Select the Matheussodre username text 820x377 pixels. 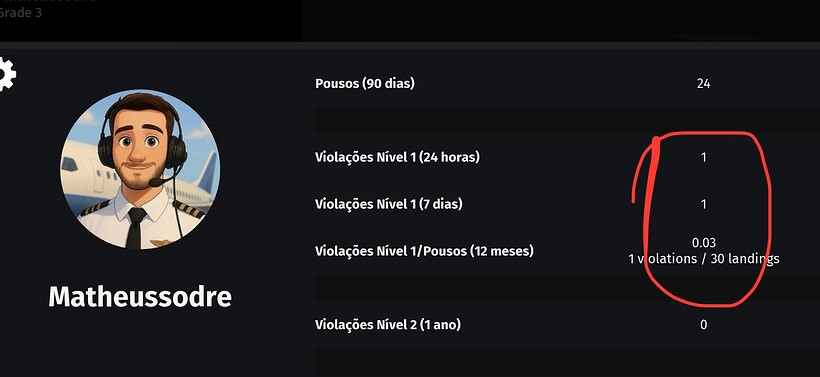(140, 297)
